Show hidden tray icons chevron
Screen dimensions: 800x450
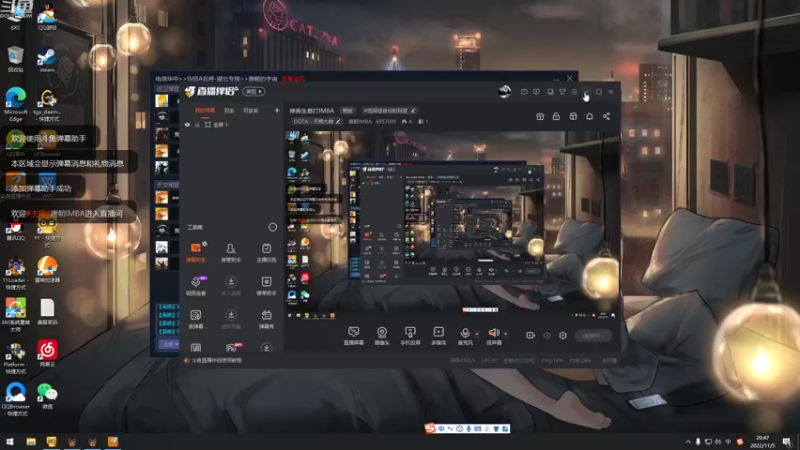(688, 441)
